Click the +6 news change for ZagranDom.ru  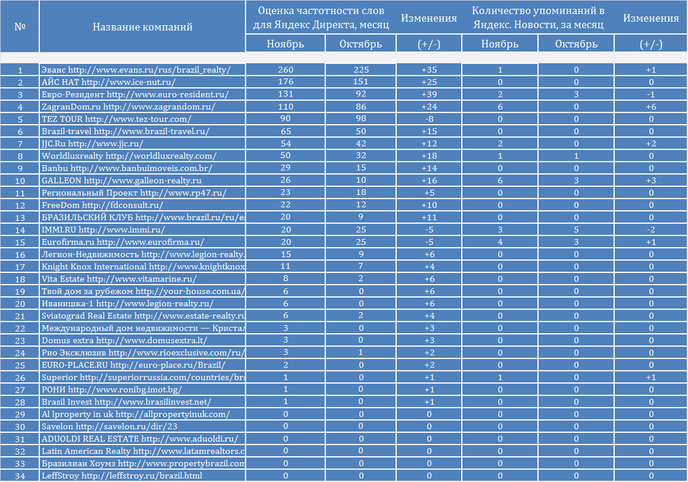pyautogui.click(x=651, y=107)
